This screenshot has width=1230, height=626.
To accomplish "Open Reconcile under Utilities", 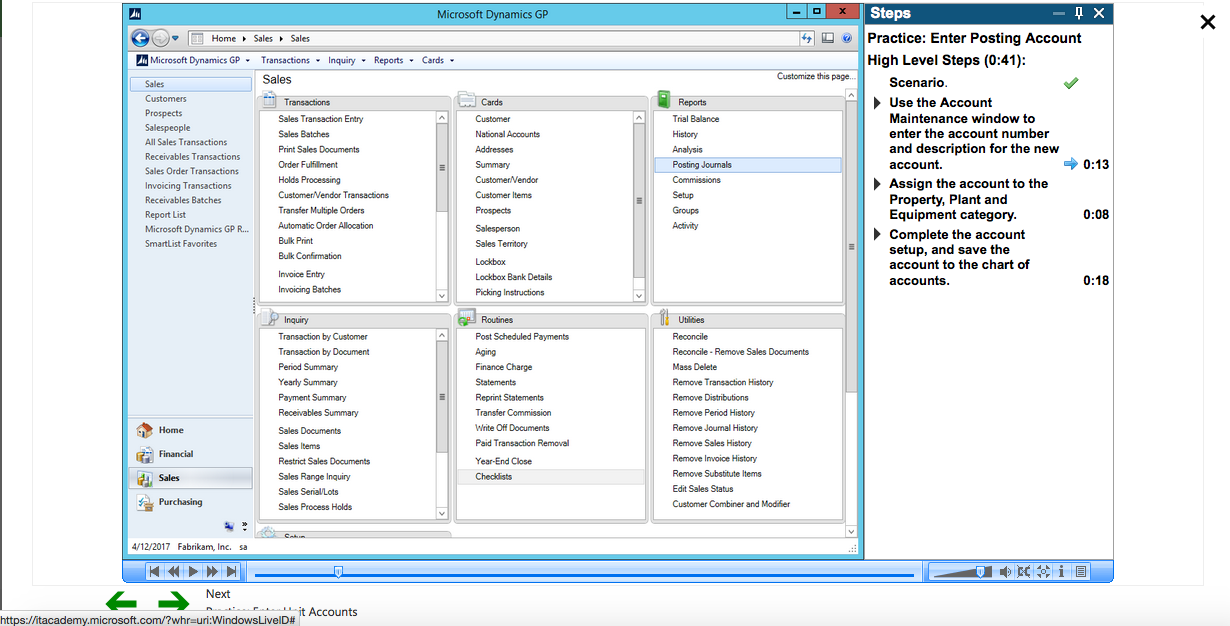I will point(690,337).
